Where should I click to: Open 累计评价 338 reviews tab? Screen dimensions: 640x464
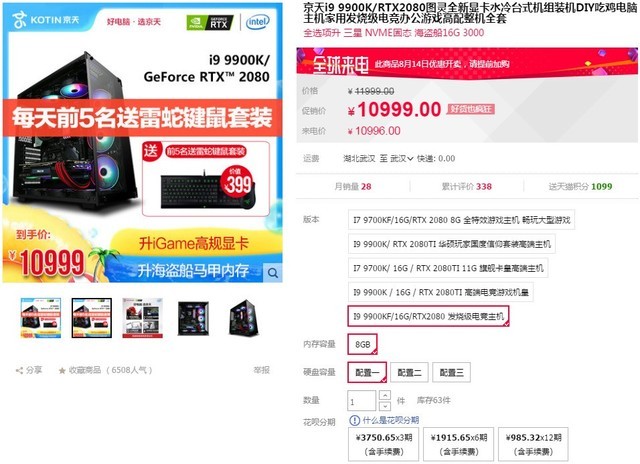467,186
